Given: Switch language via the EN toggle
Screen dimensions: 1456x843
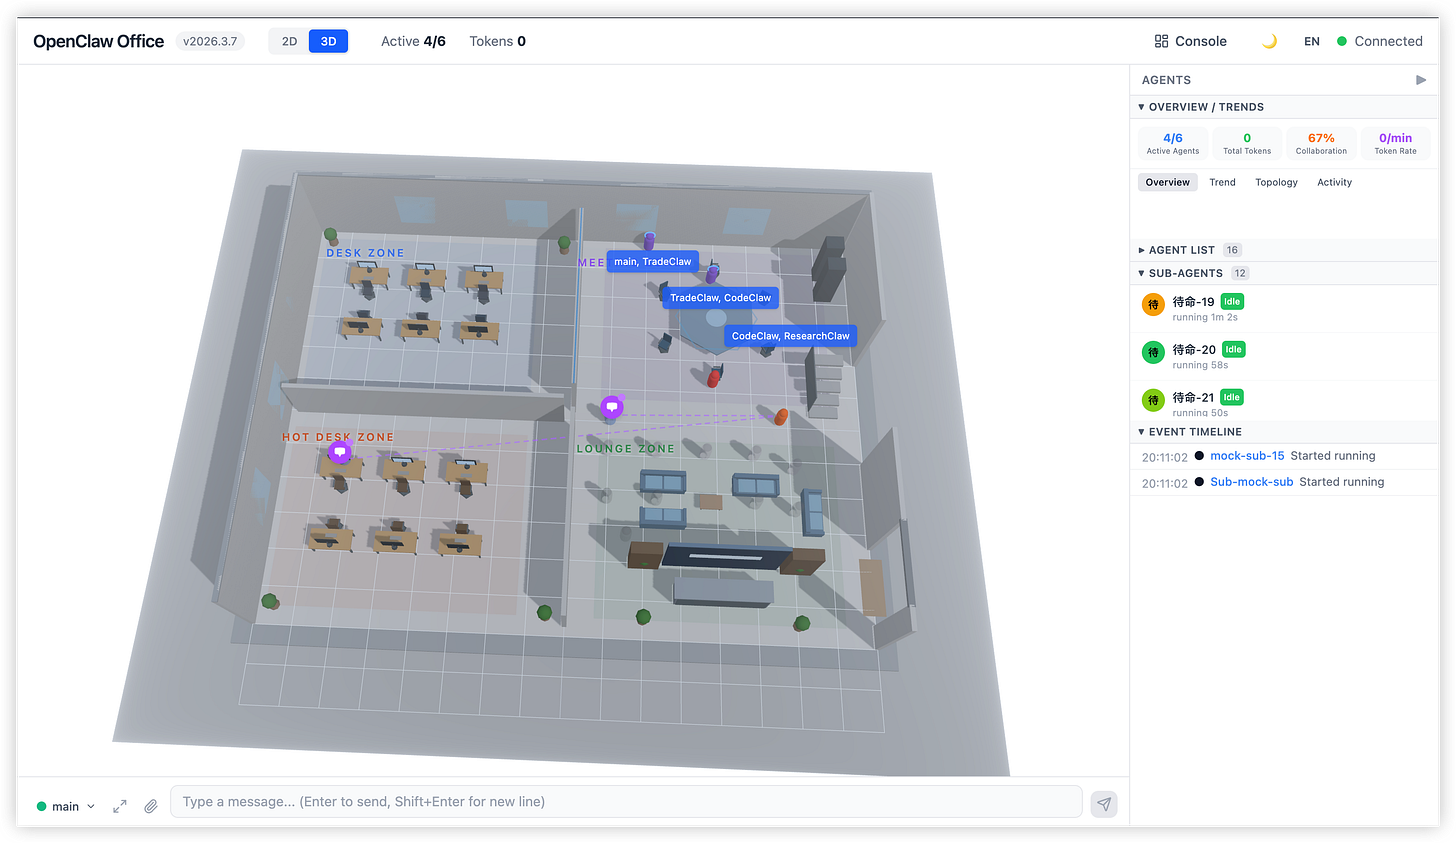Looking at the screenshot, I should [1312, 41].
